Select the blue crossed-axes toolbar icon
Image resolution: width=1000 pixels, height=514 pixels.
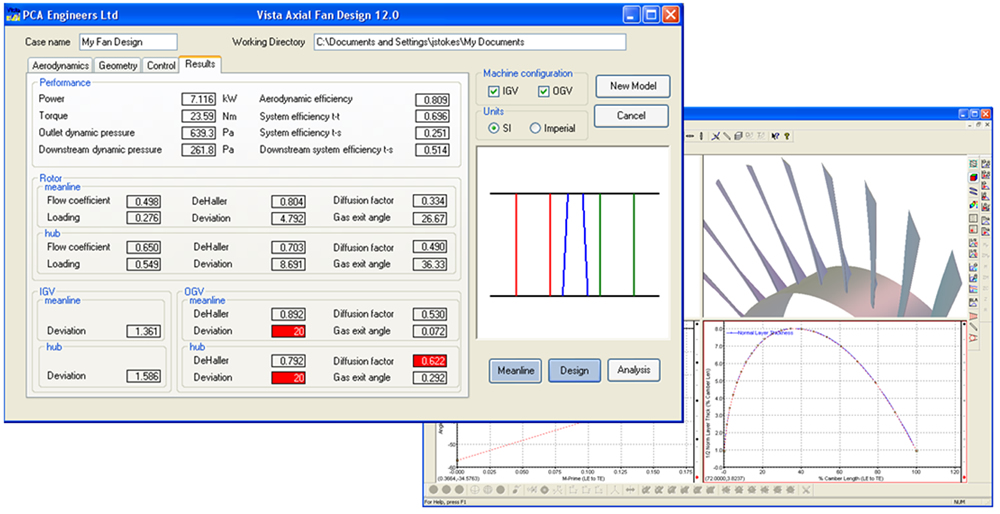[716, 136]
